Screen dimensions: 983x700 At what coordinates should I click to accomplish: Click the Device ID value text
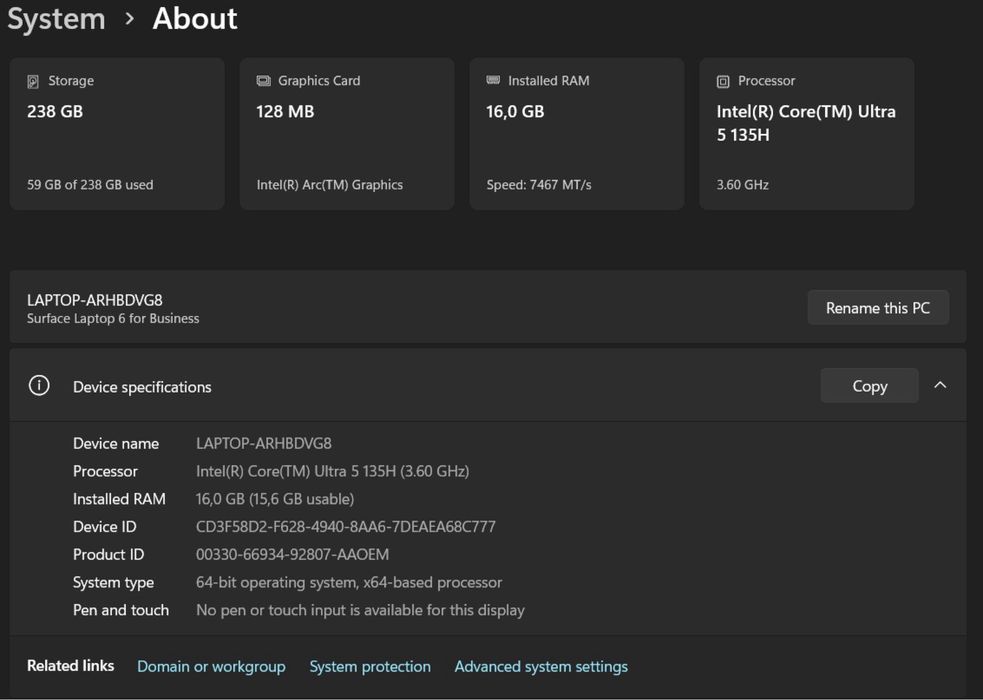(x=345, y=527)
